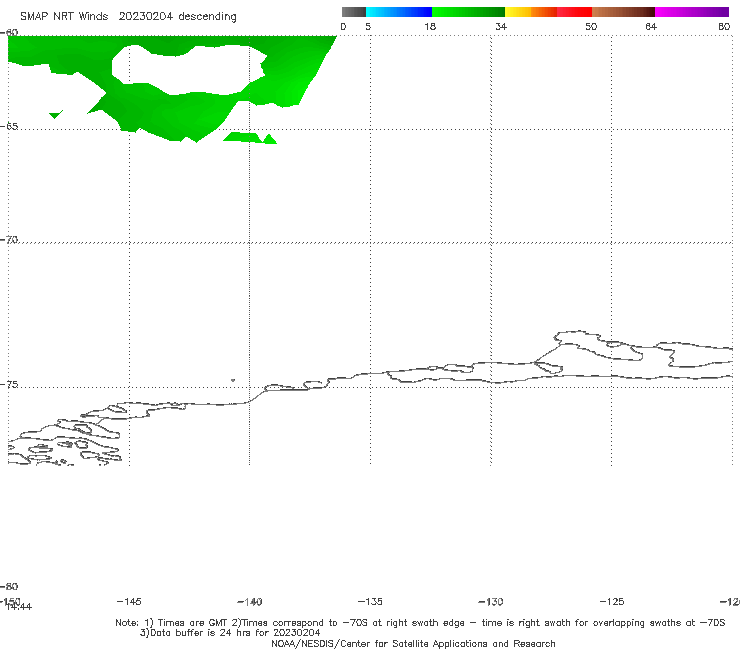Click the red segment of the color bar
The height and width of the screenshot is (650, 740).
pyautogui.click(x=574, y=12)
